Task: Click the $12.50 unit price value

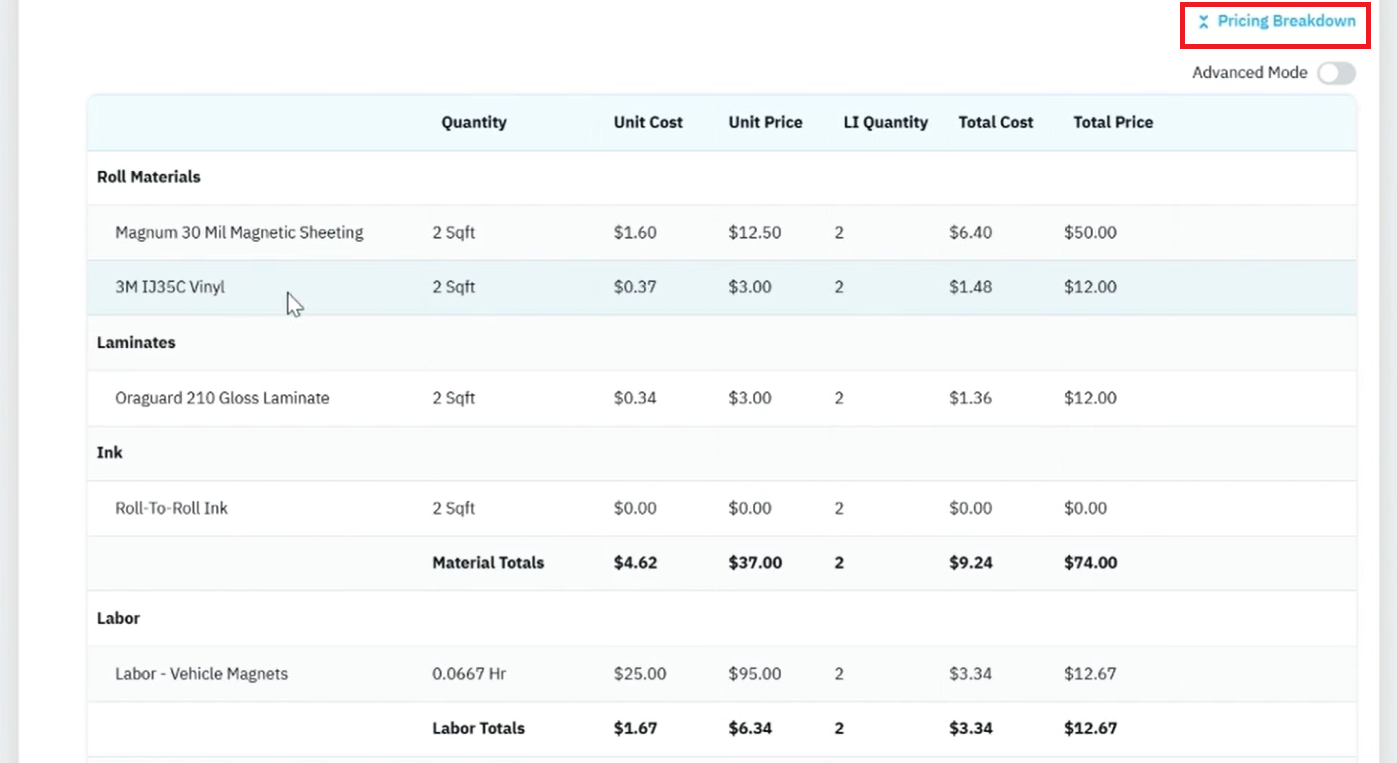Action: pos(755,233)
